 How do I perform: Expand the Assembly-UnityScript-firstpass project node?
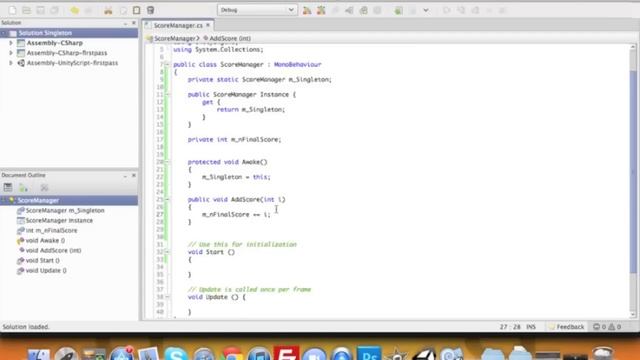[11, 63]
